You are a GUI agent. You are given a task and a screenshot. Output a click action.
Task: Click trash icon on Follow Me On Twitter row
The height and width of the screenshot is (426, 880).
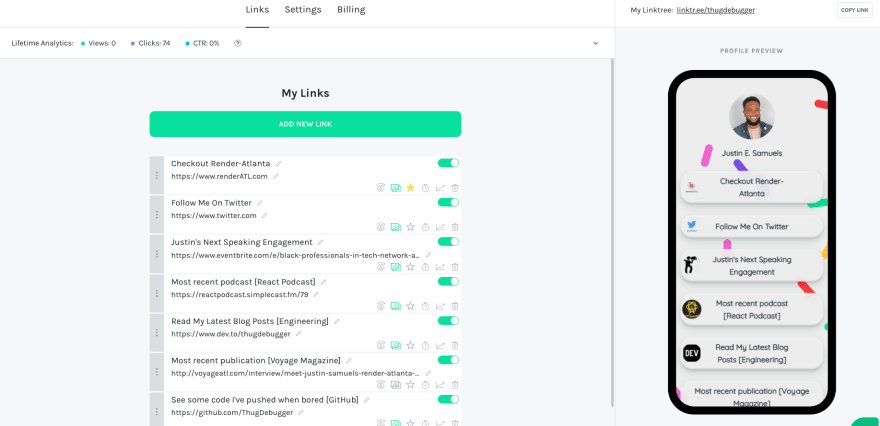click(x=455, y=227)
